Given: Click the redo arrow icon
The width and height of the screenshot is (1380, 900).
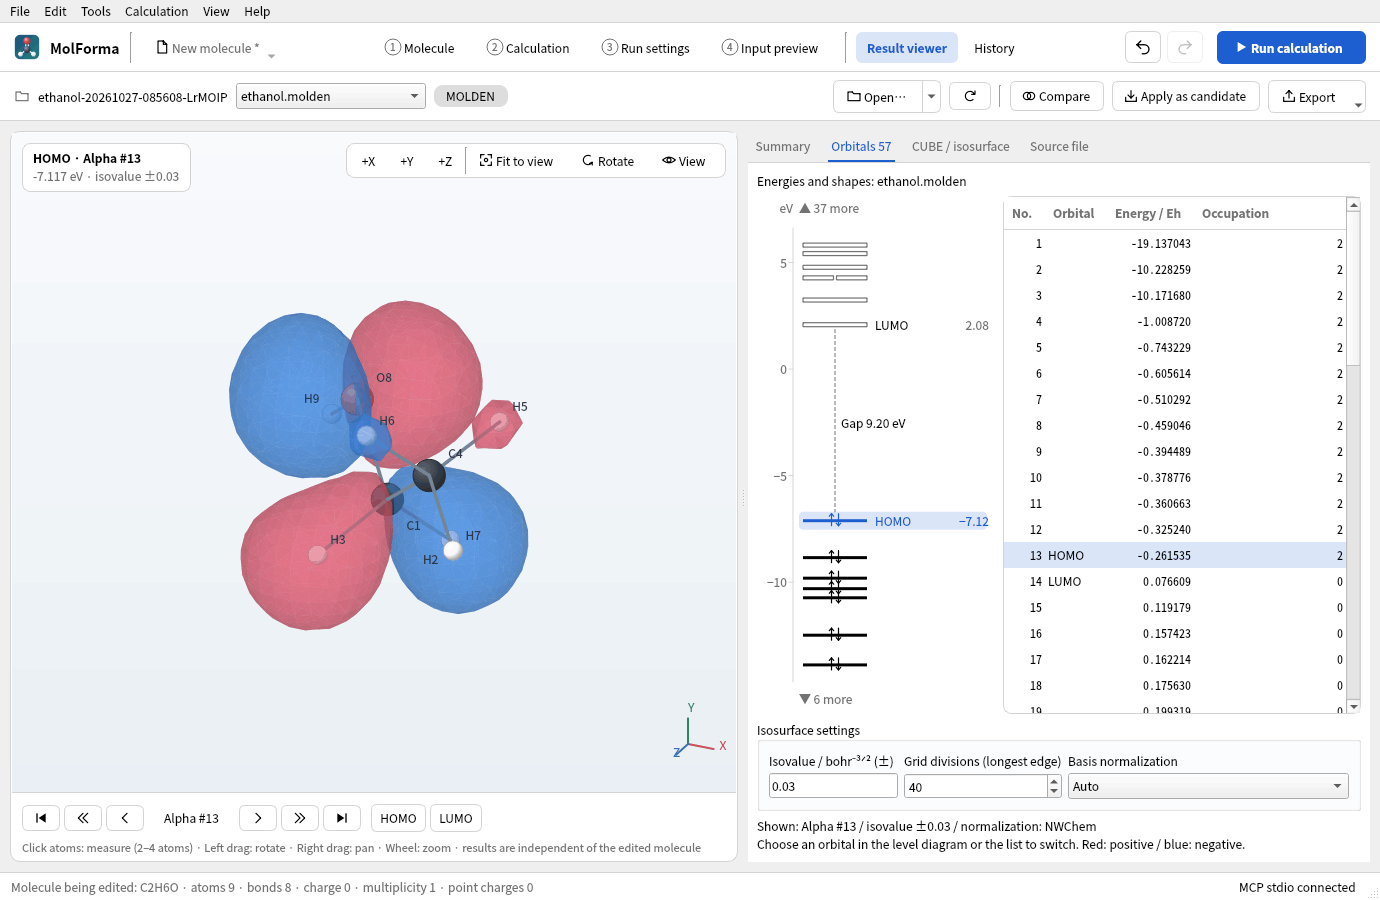Looking at the screenshot, I should point(1185,47).
